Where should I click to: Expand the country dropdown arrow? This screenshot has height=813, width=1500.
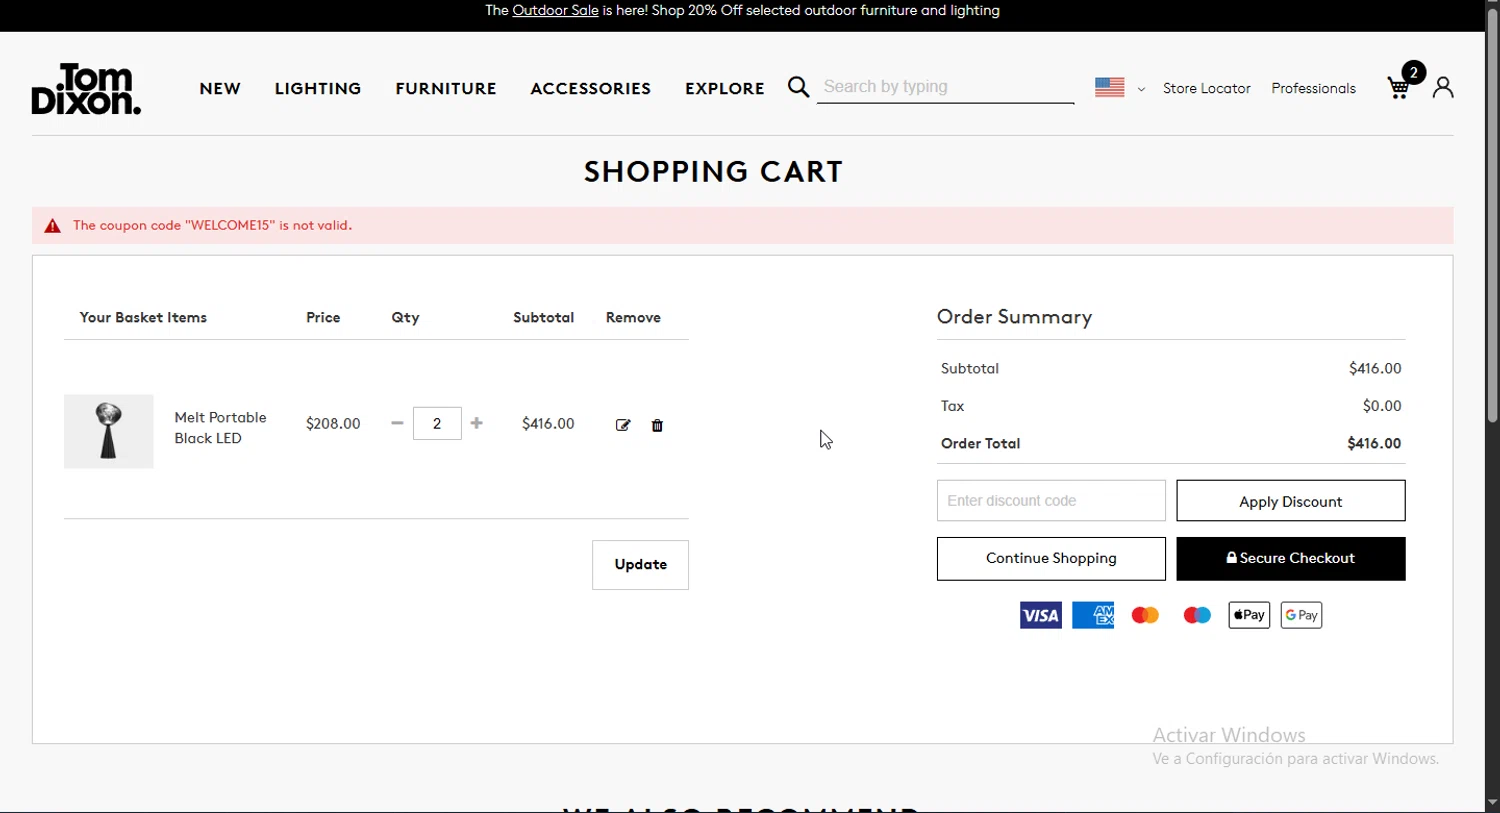(x=1141, y=89)
